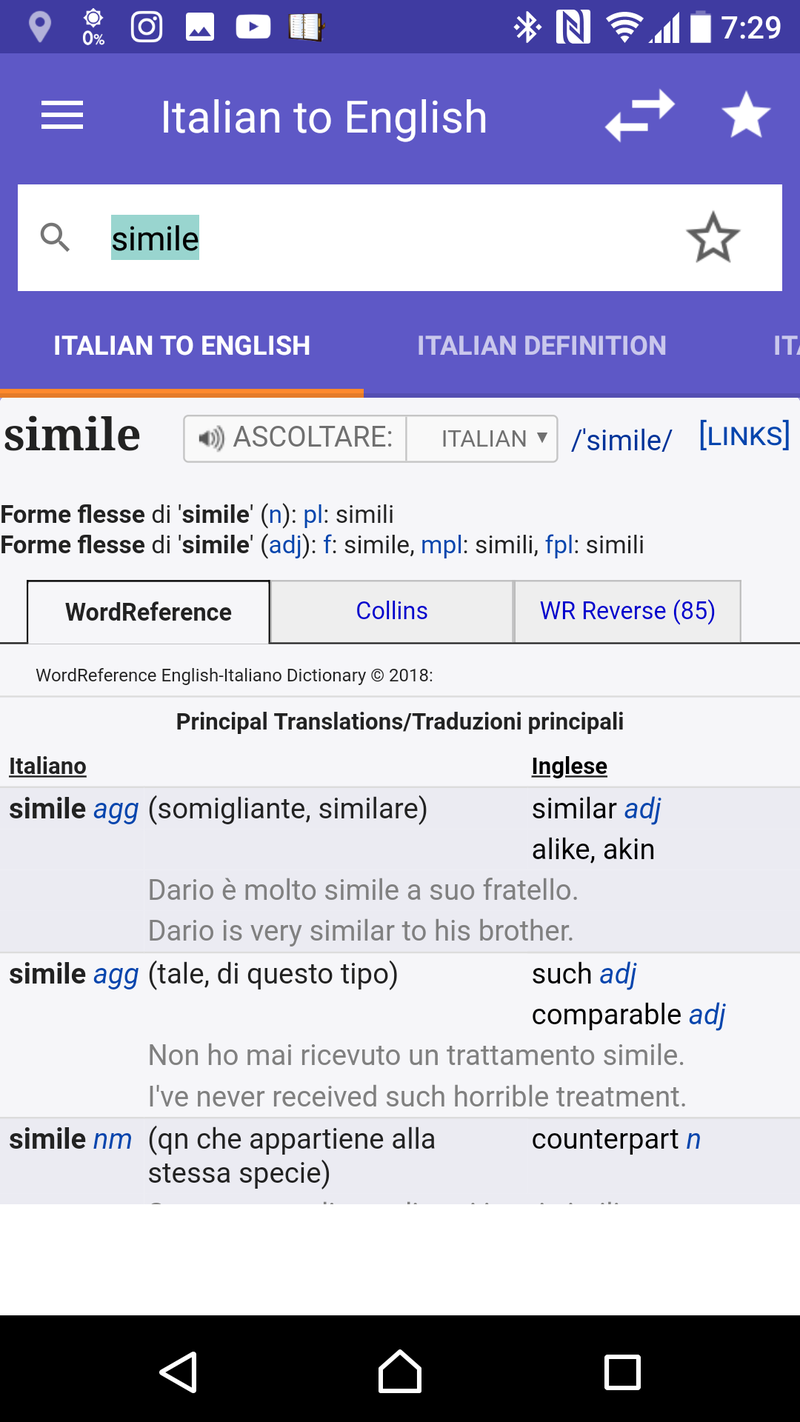The width and height of the screenshot is (800, 1422).
Task: Toggle favorite star for word simile
Action: [712, 238]
